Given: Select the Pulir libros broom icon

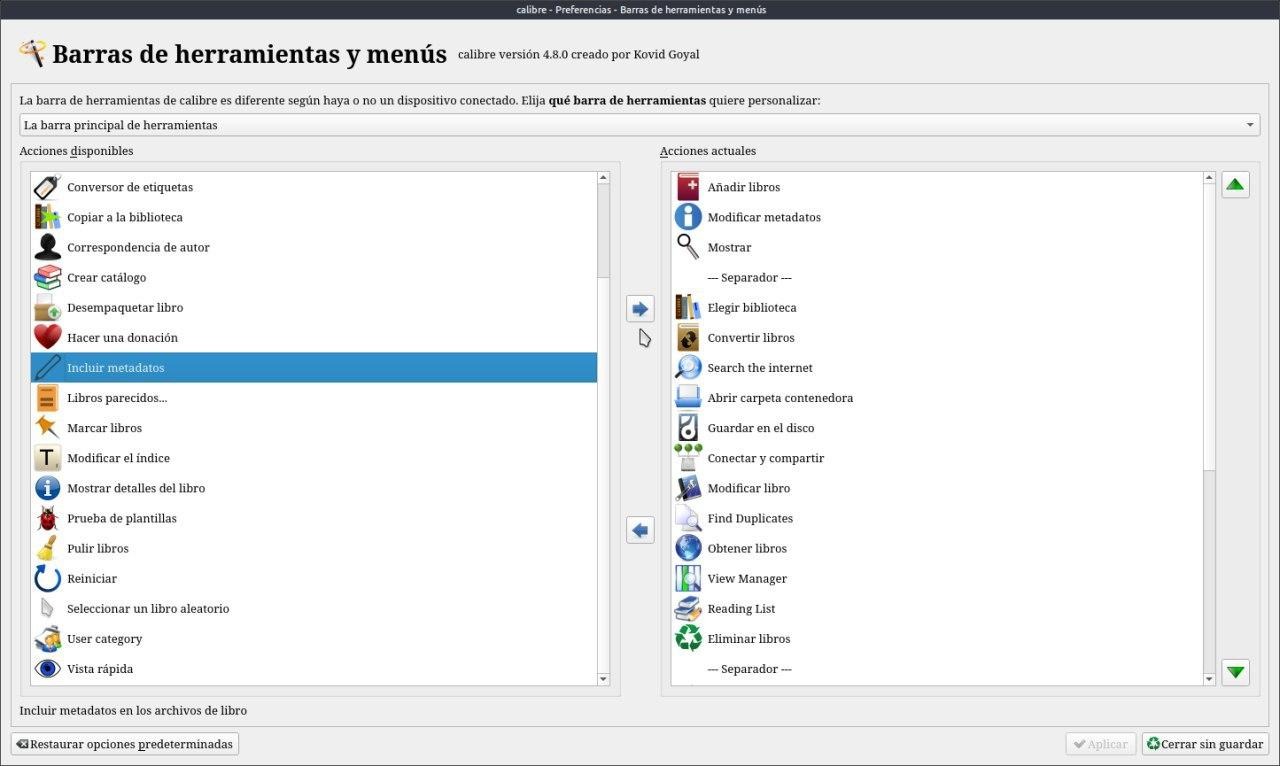Looking at the screenshot, I should tap(47, 548).
